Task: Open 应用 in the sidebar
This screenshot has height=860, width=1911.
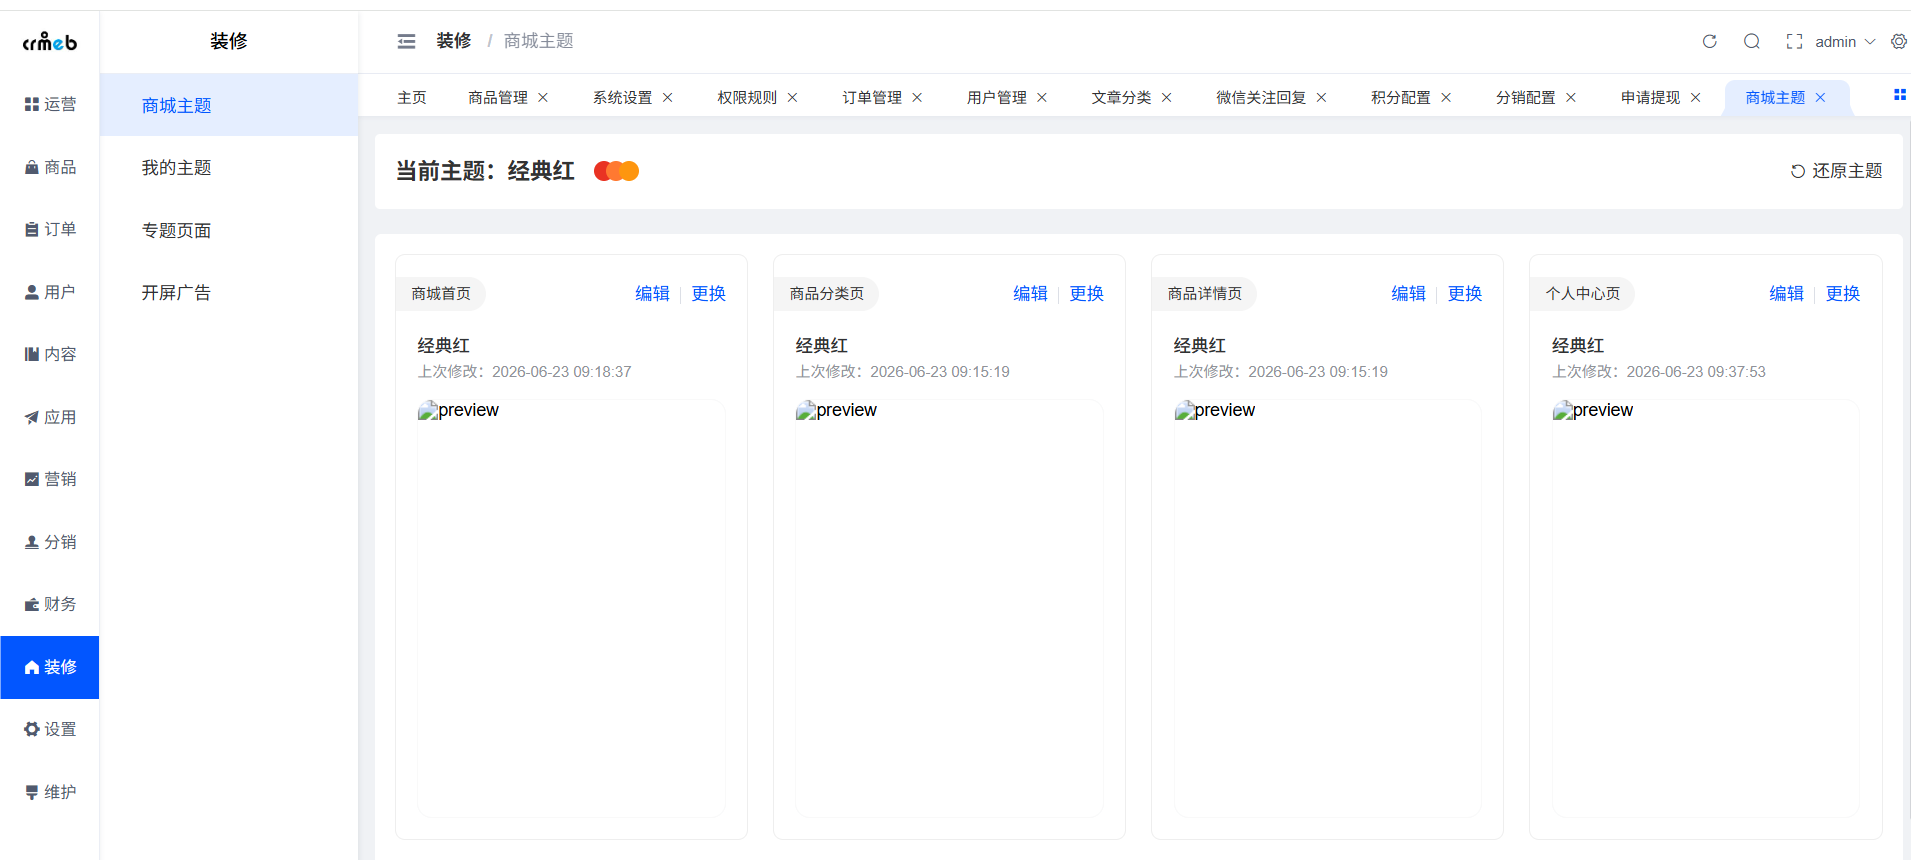Action: pos(50,417)
